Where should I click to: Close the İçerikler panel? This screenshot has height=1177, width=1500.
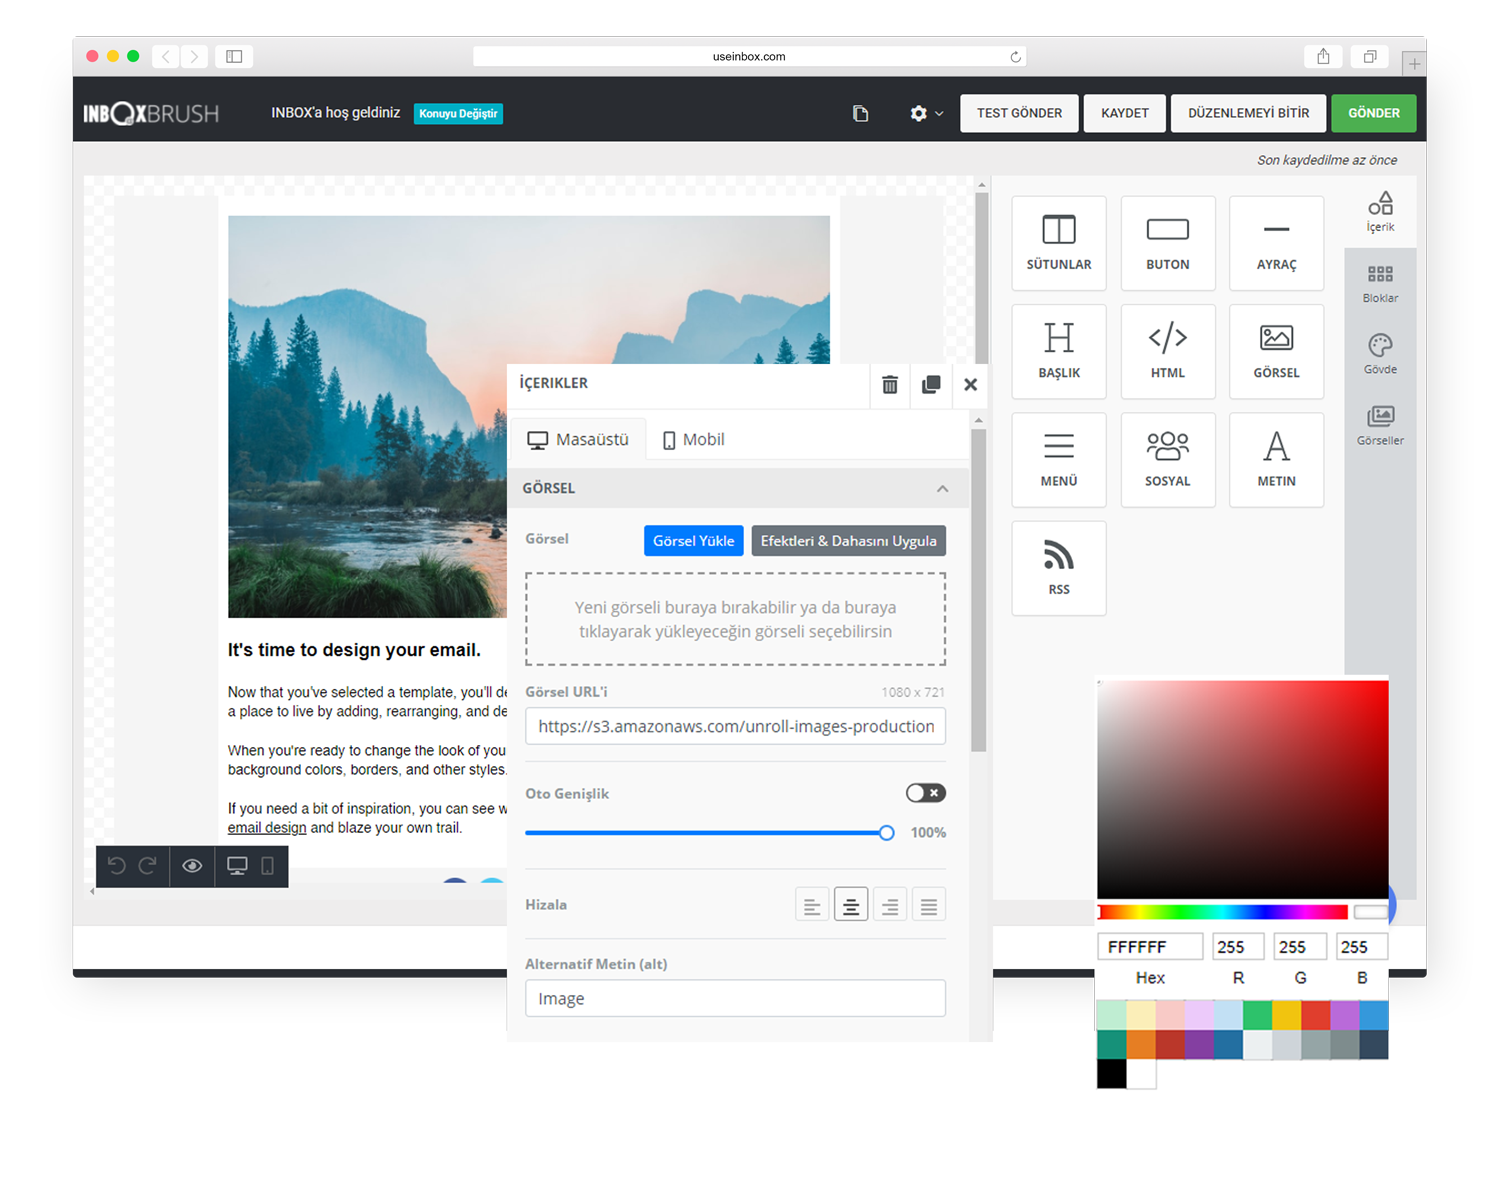coord(970,384)
